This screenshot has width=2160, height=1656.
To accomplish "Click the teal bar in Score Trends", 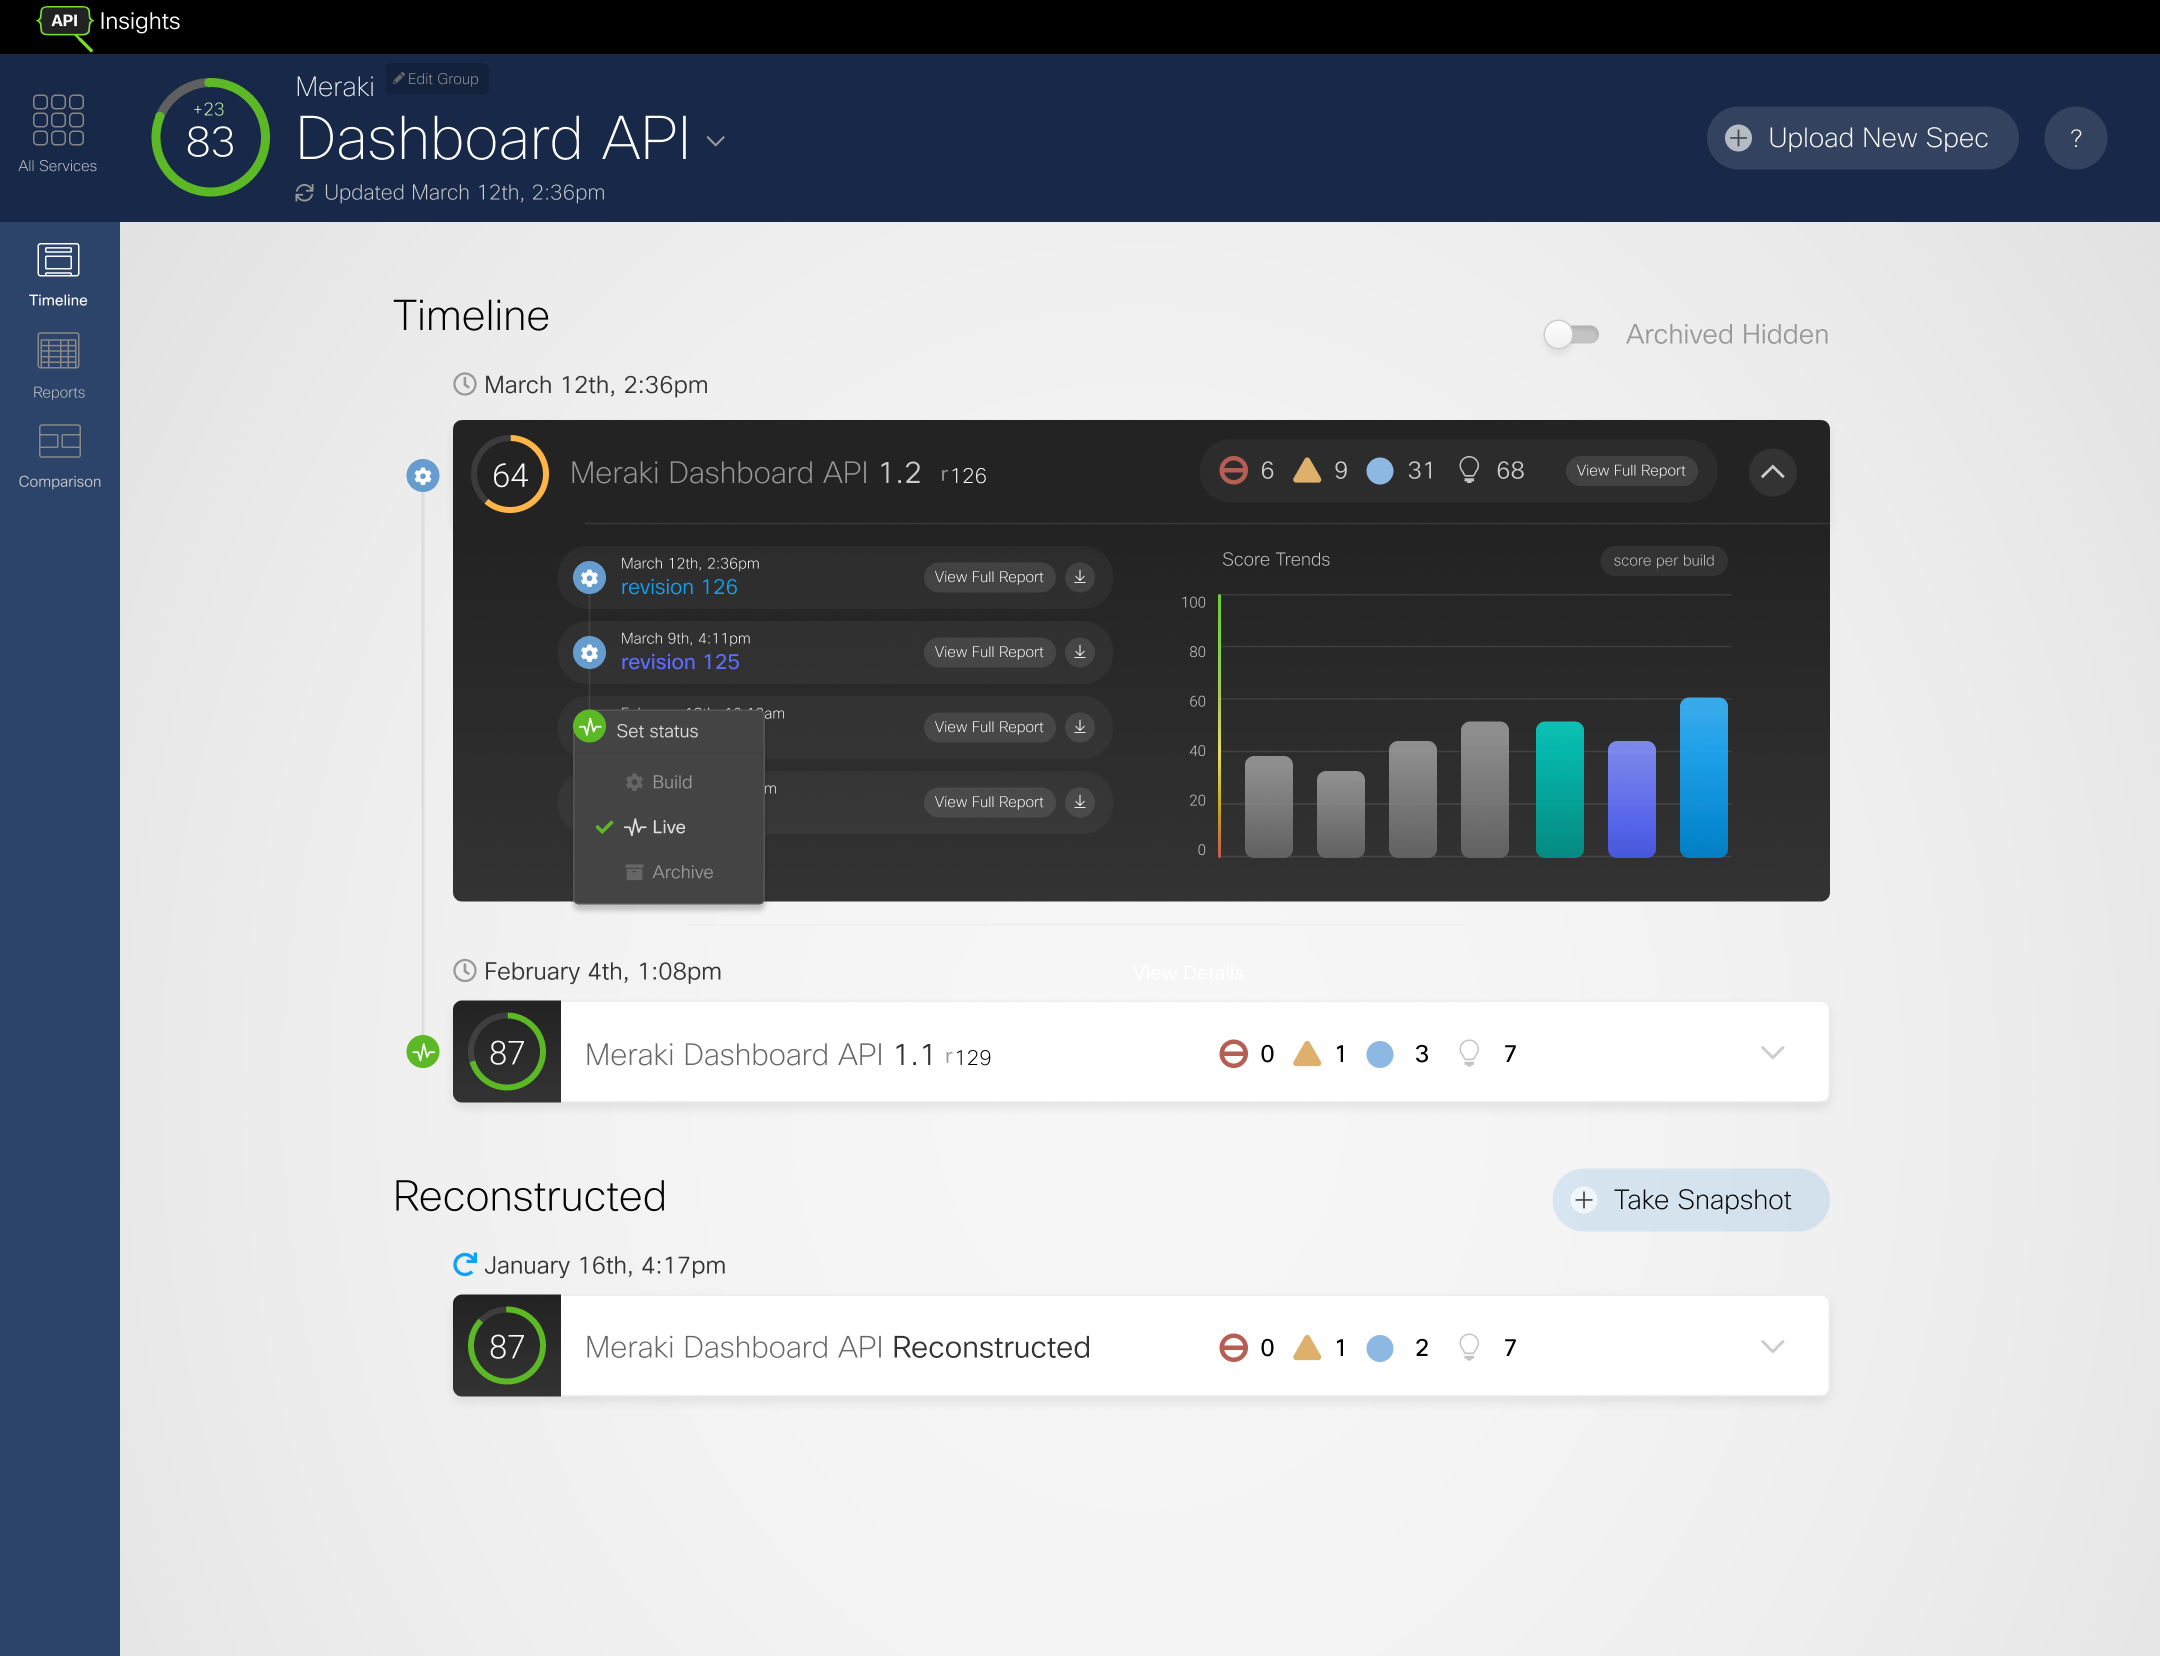I will pos(1559,789).
